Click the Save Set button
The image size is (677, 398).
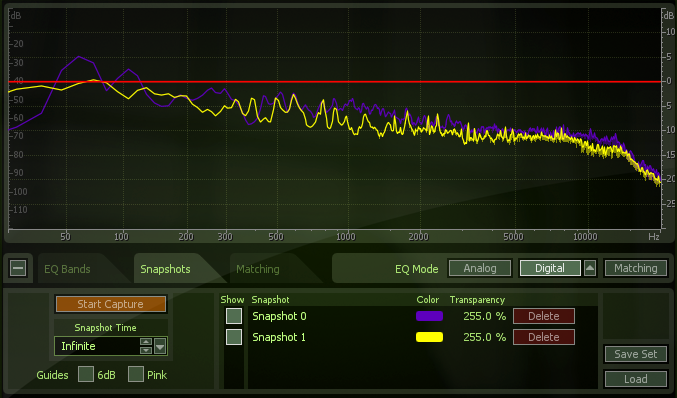point(636,354)
